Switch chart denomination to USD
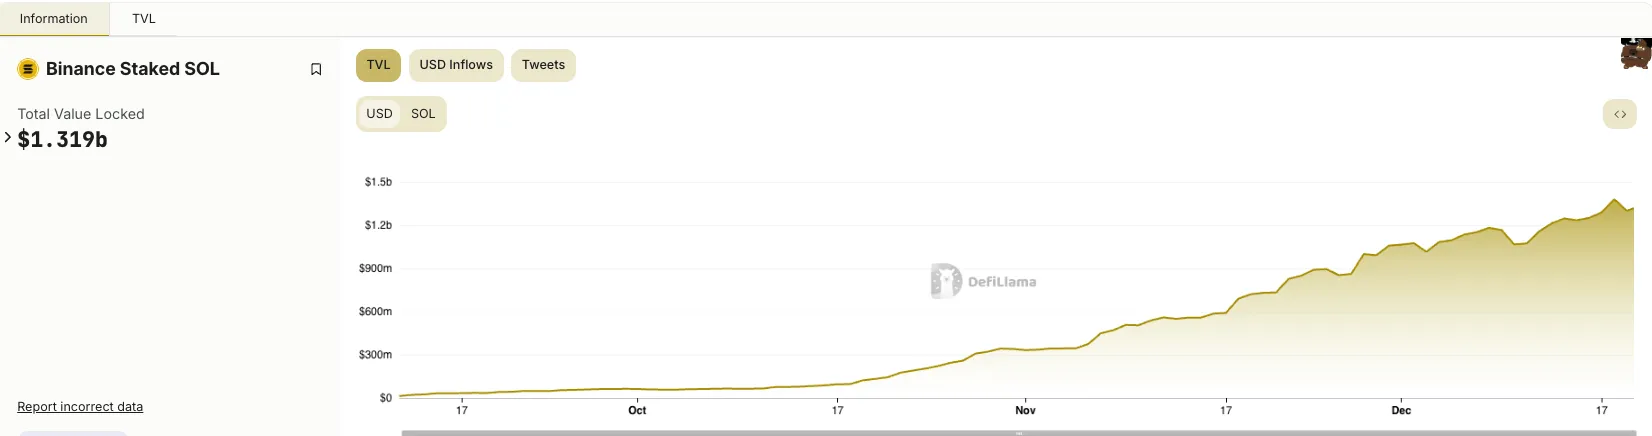This screenshot has height=436, width=1652. [379, 114]
